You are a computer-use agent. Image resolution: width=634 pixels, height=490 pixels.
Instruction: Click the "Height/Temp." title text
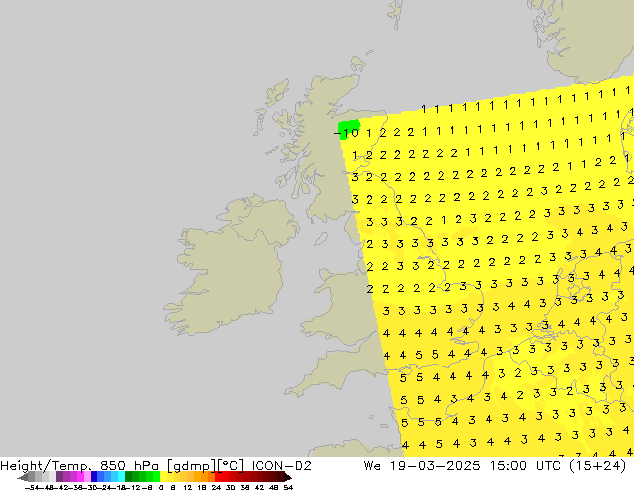pos(46,466)
